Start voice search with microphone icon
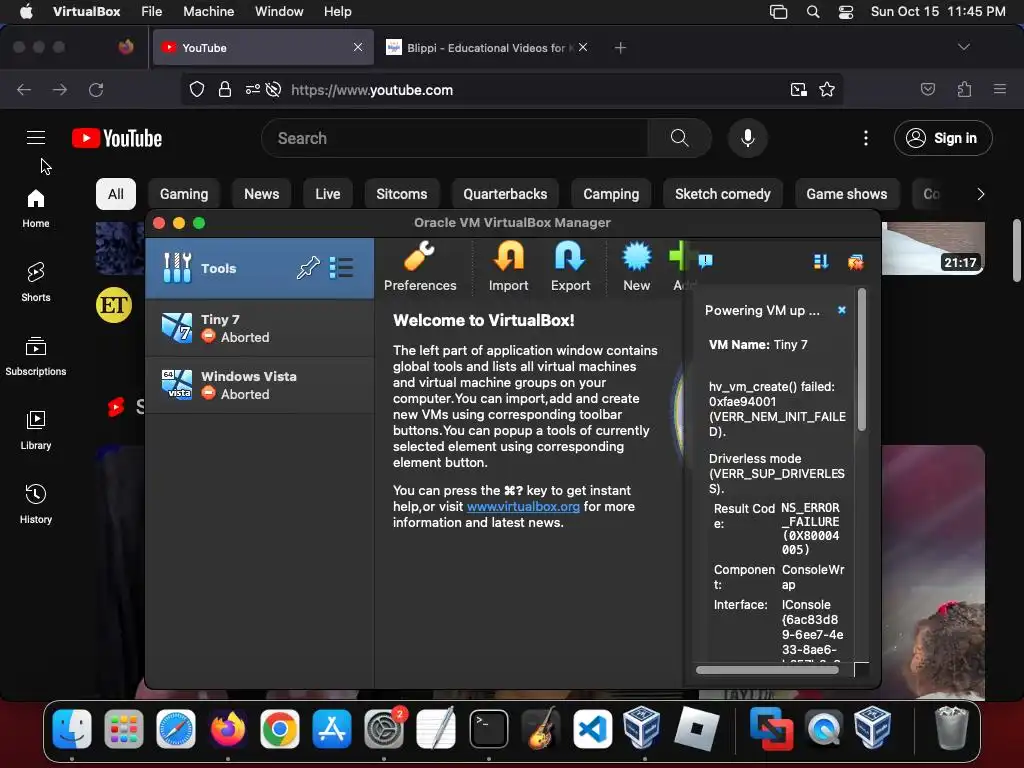This screenshot has width=1024, height=768. pos(748,138)
